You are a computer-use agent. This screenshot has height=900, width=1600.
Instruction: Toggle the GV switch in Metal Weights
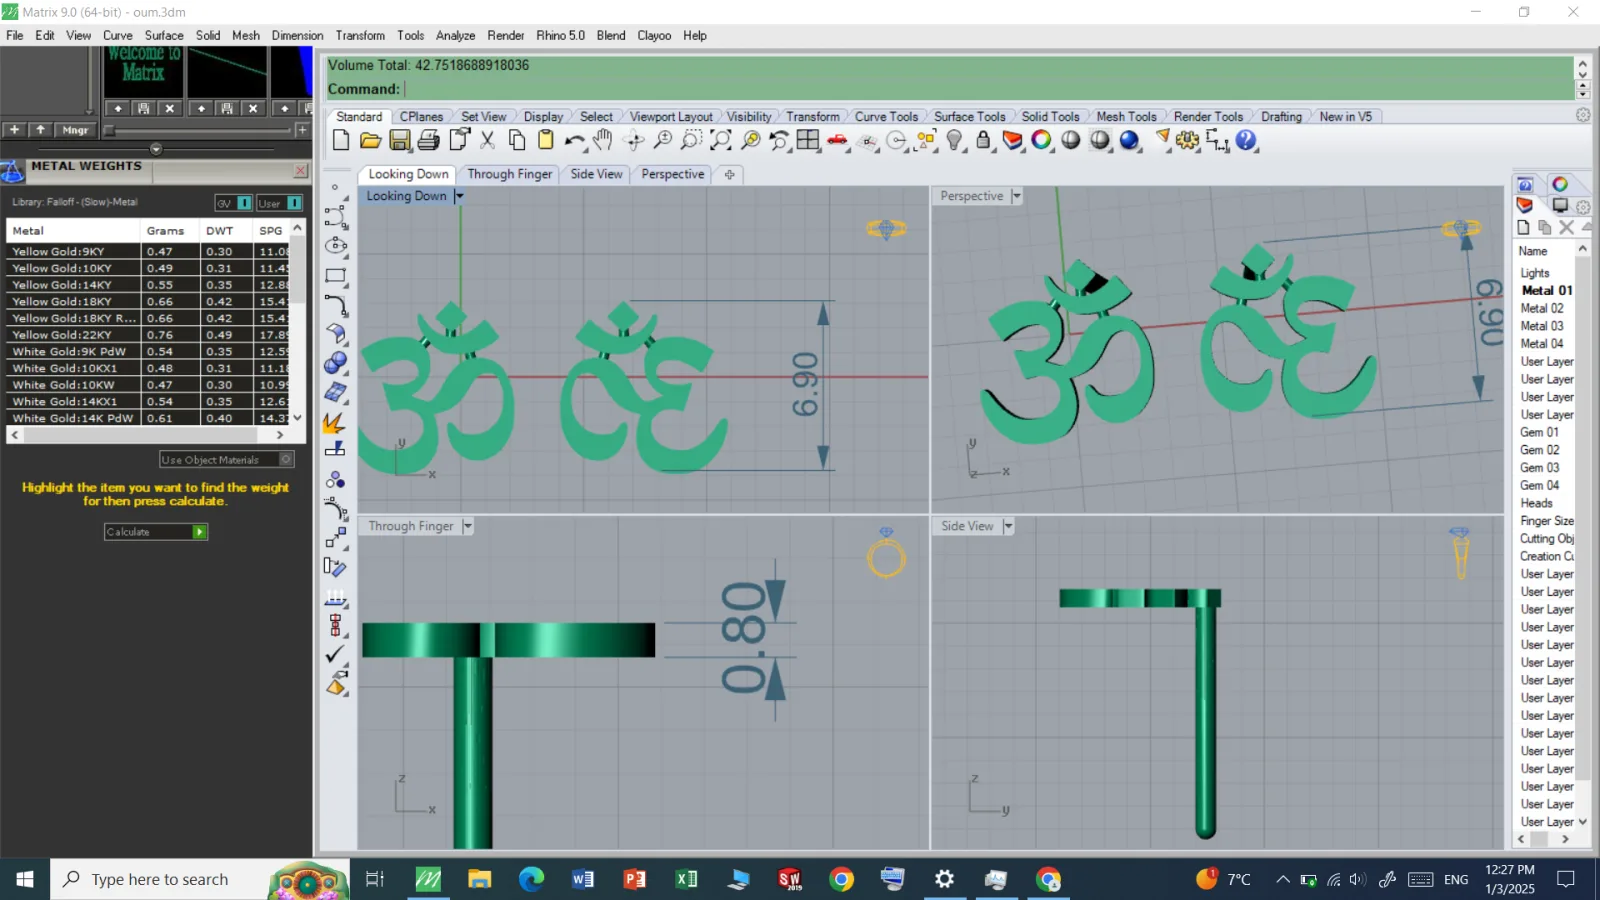[x=233, y=203]
